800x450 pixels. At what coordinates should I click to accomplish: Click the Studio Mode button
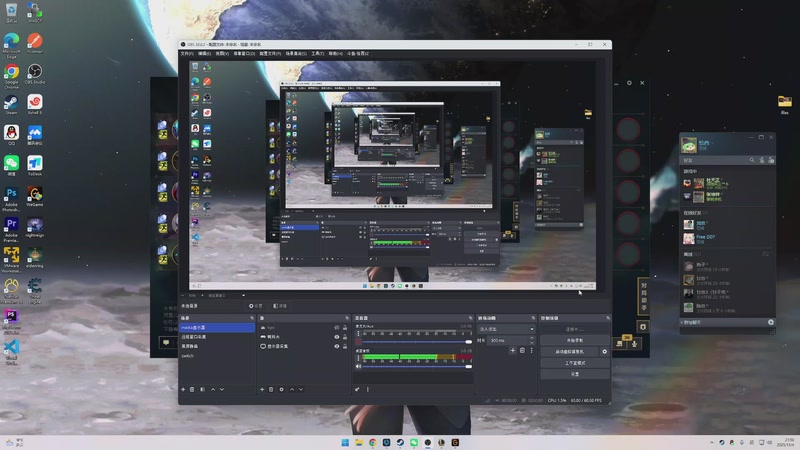click(x=574, y=363)
